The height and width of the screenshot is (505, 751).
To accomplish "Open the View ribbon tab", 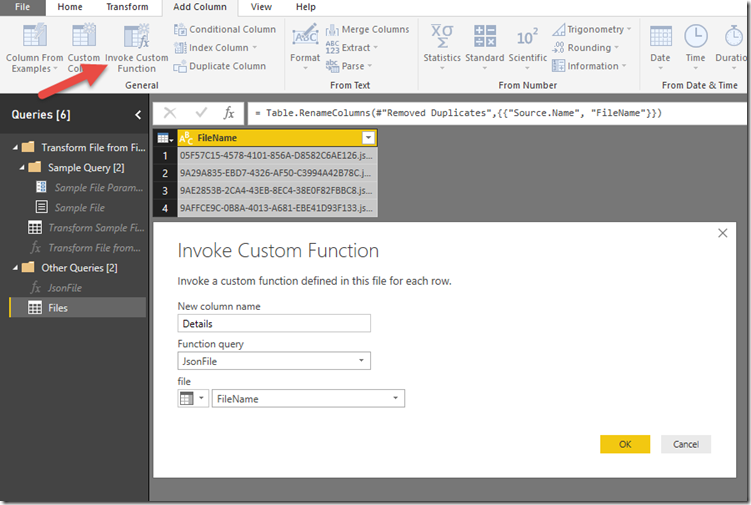I will [x=261, y=7].
